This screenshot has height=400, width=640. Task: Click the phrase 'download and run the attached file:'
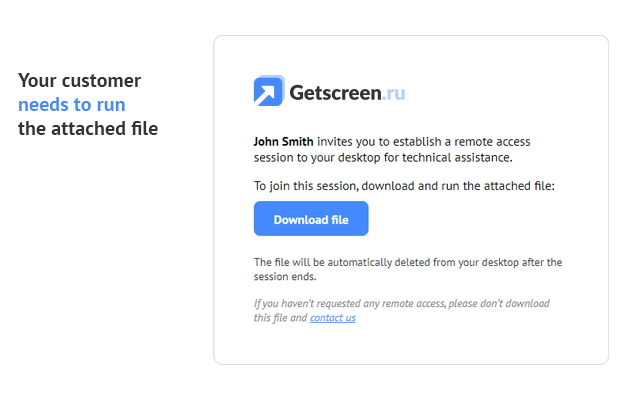pyautogui.click(x=458, y=186)
